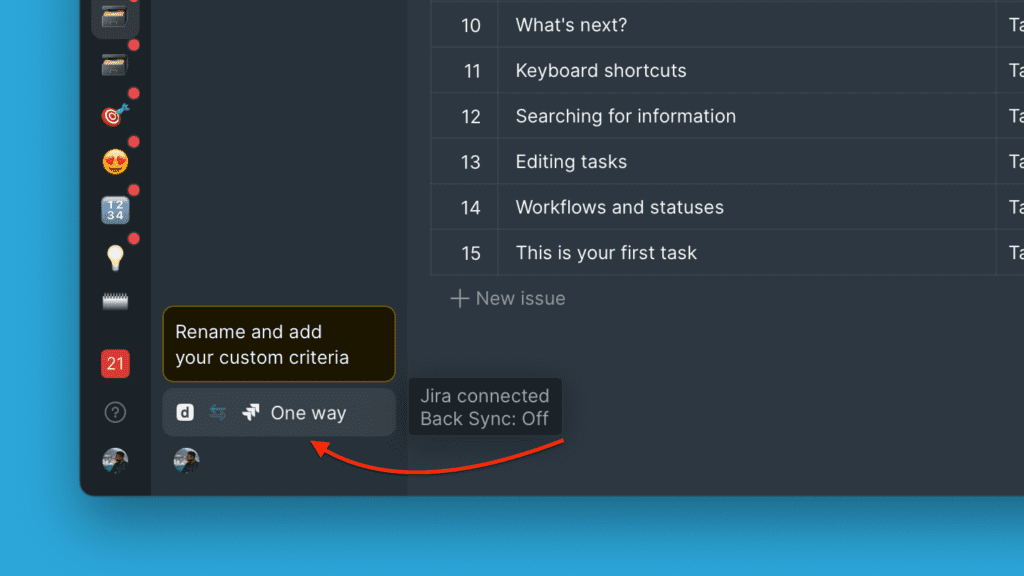Click the light bulb workspace icon

(x=115, y=258)
